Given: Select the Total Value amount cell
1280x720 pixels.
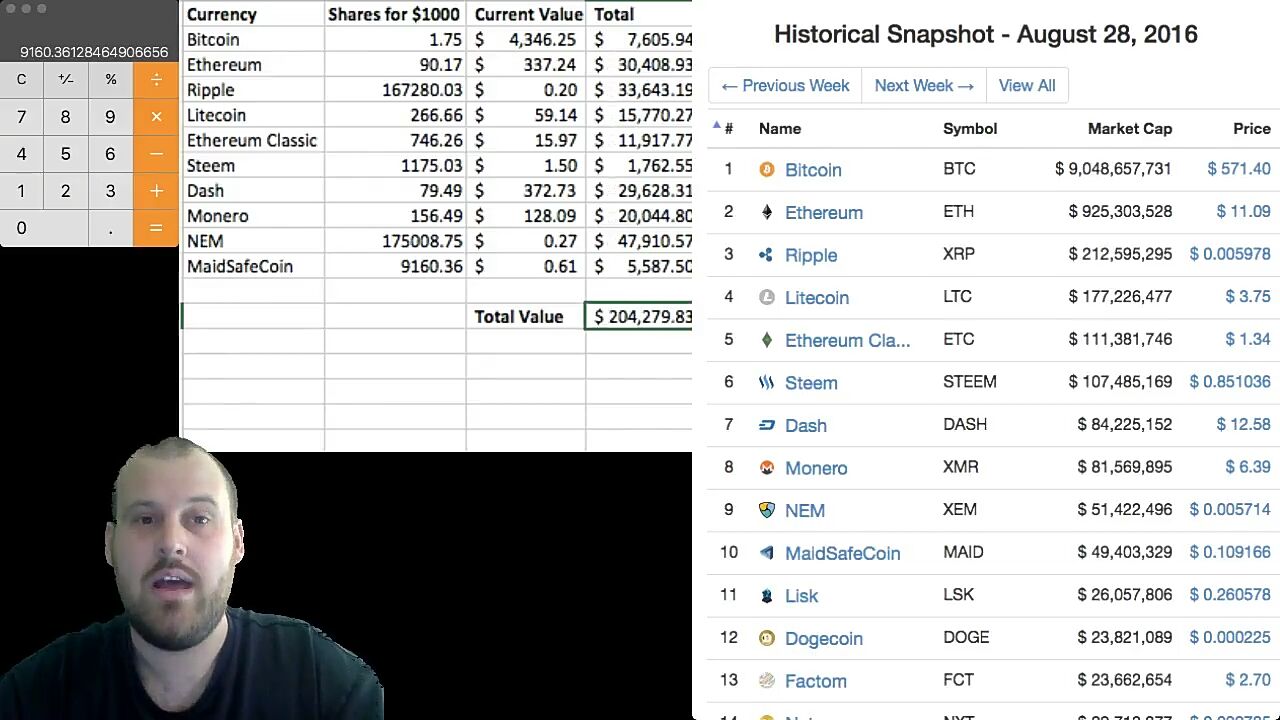Looking at the screenshot, I should 640,316.
